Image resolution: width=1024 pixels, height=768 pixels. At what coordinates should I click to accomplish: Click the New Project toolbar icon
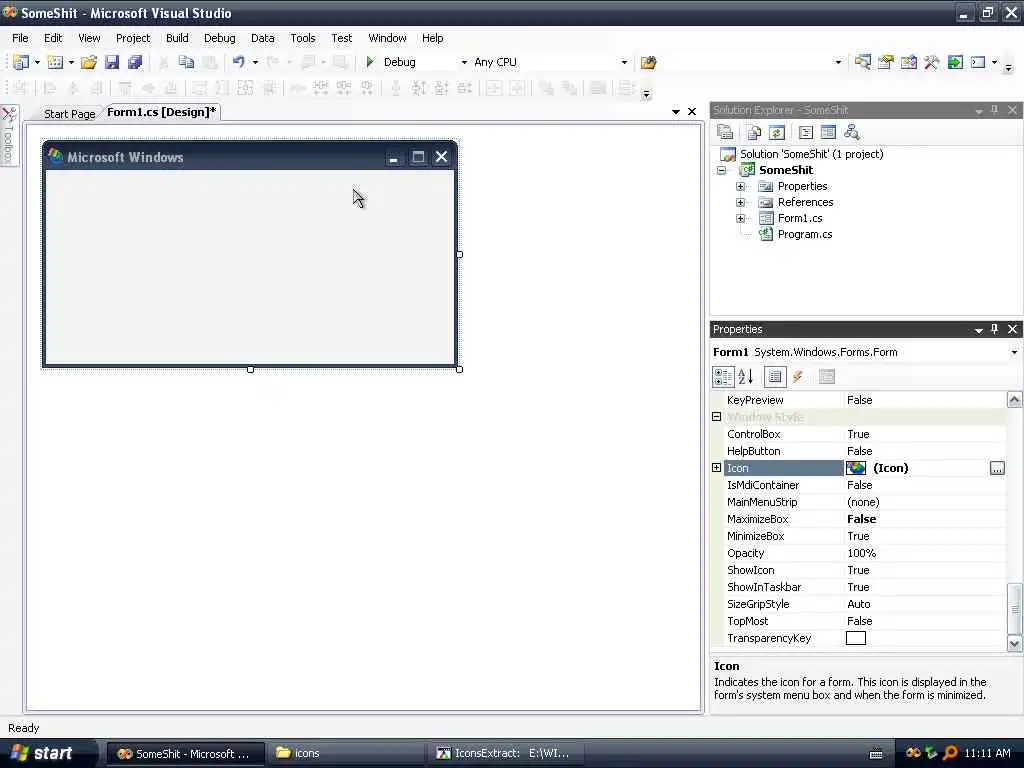[21, 62]
